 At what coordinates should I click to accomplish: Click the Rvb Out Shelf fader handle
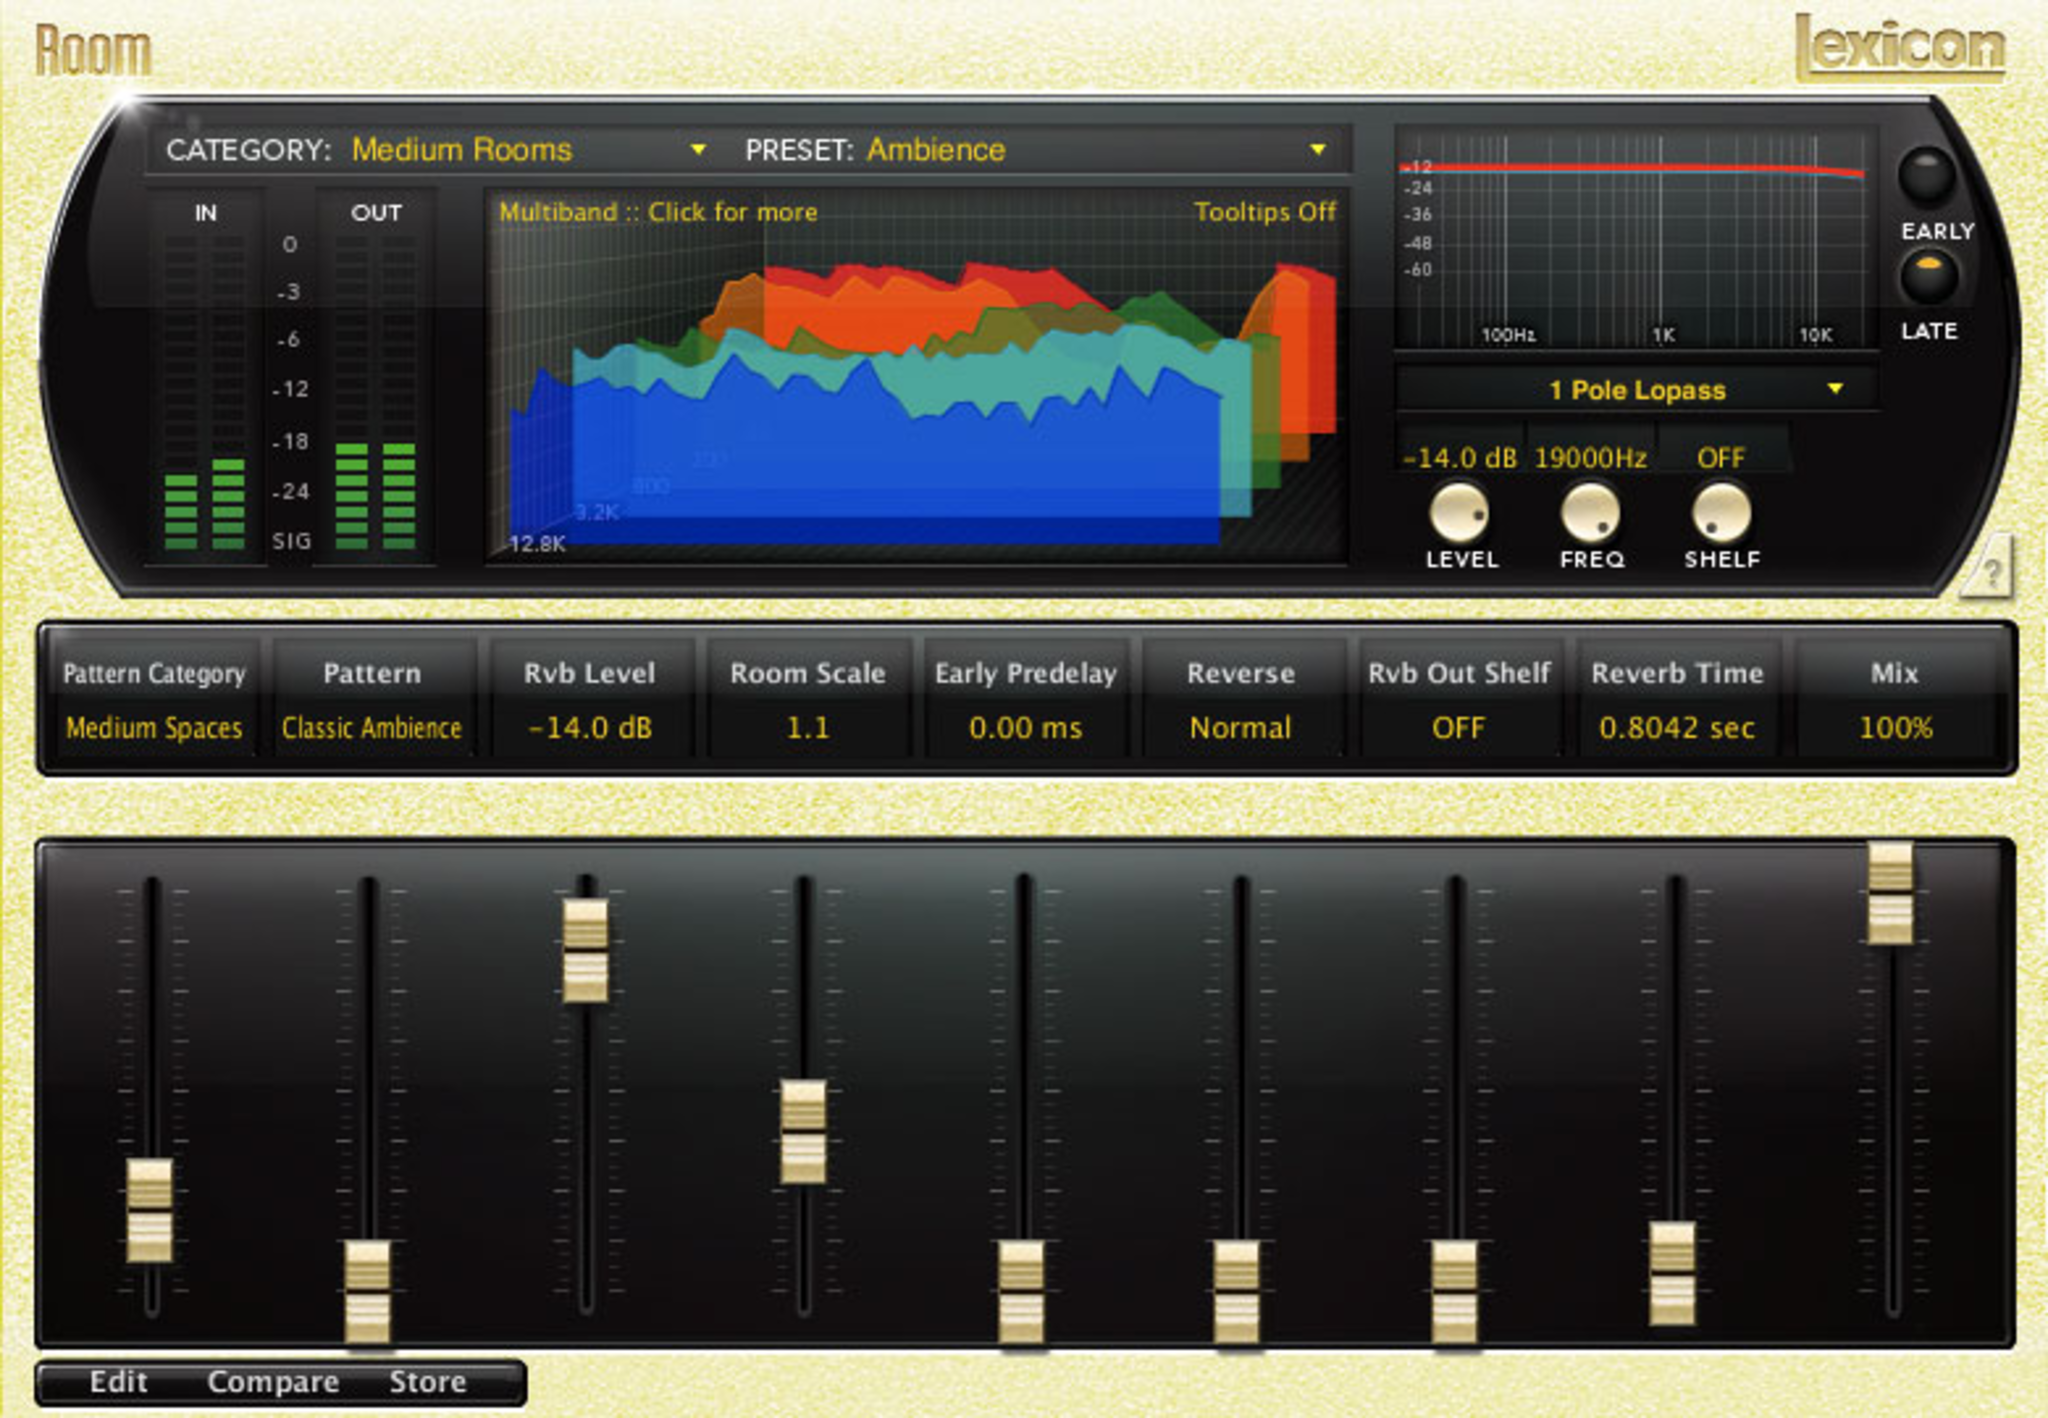tap(1454, 1292)
